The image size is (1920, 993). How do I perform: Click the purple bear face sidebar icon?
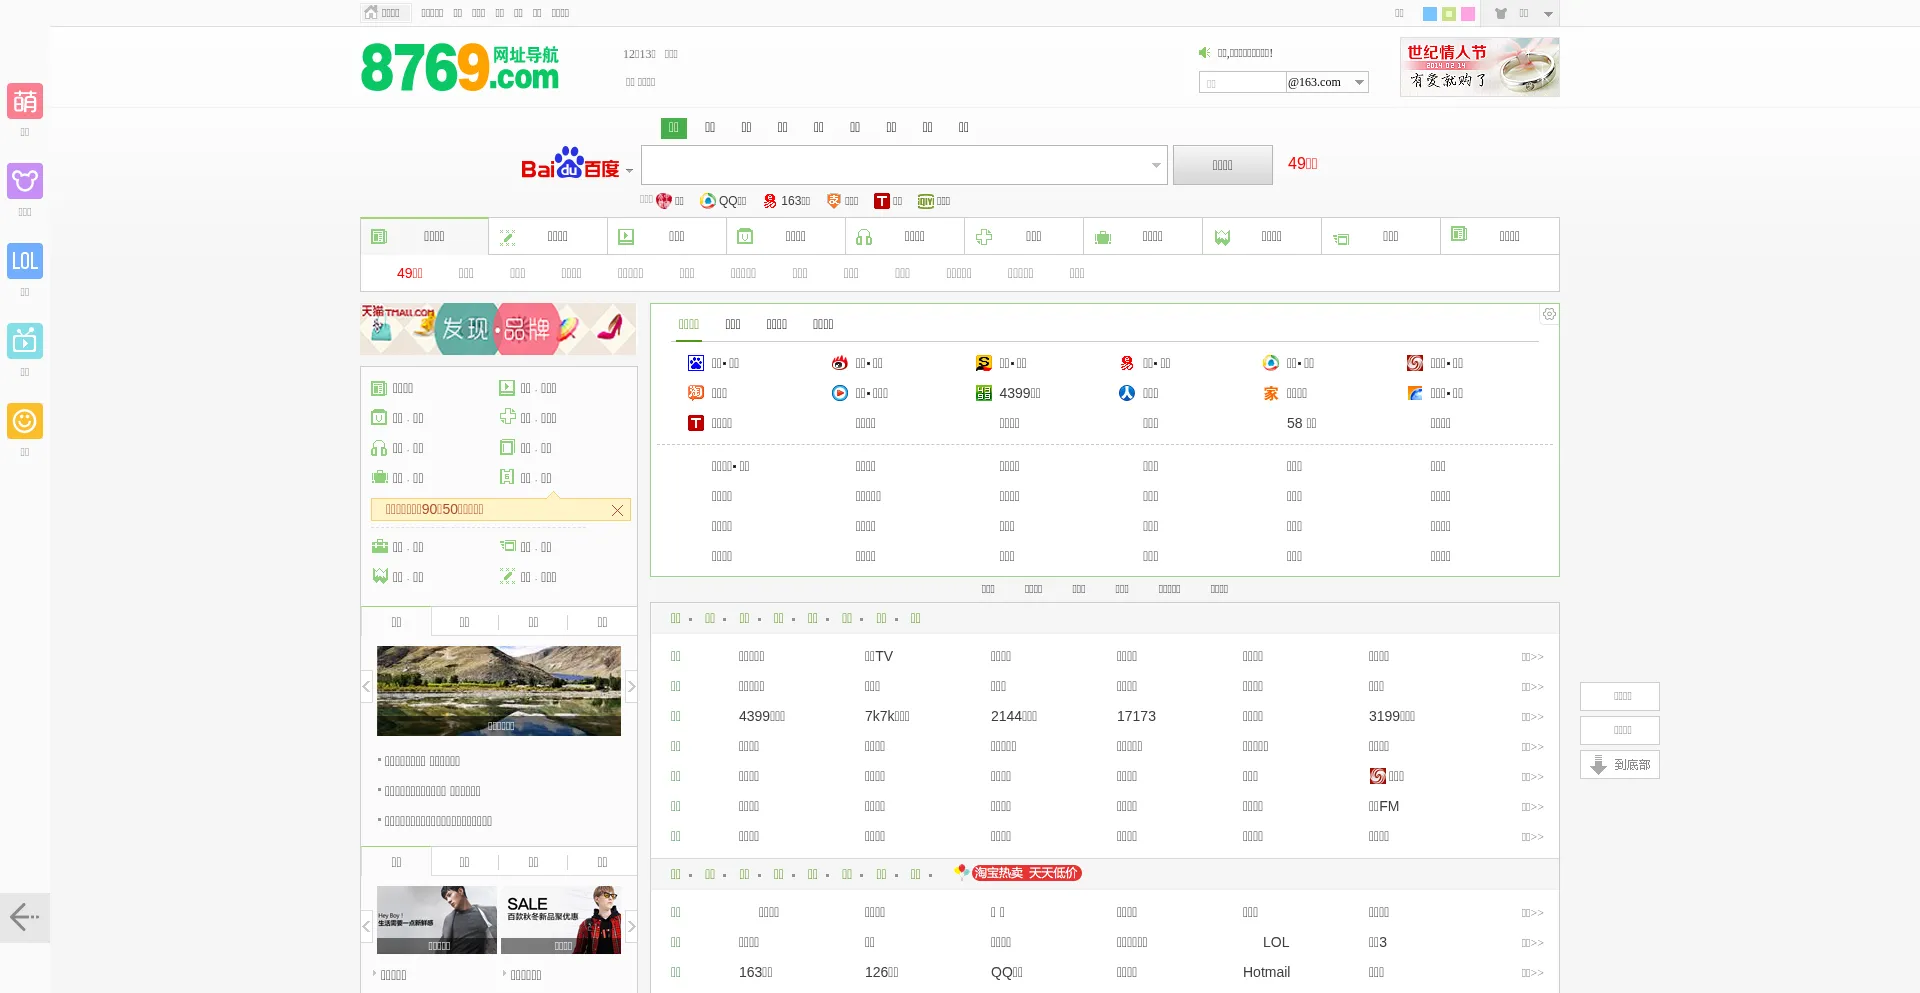(25, 181)
